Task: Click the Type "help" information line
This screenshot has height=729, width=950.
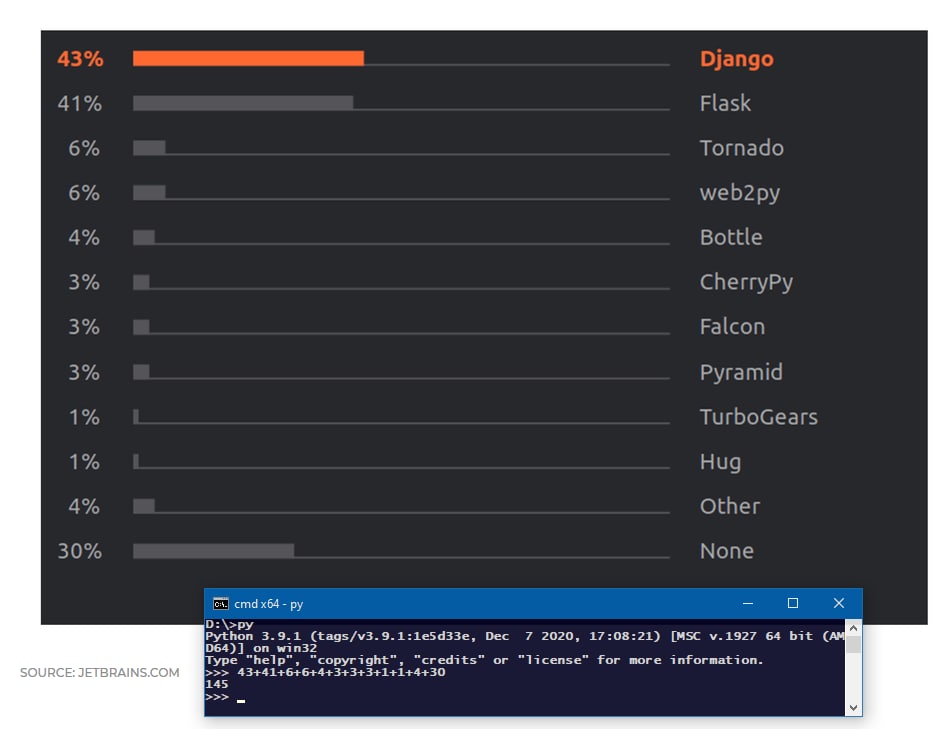Action: coord(484,660)
